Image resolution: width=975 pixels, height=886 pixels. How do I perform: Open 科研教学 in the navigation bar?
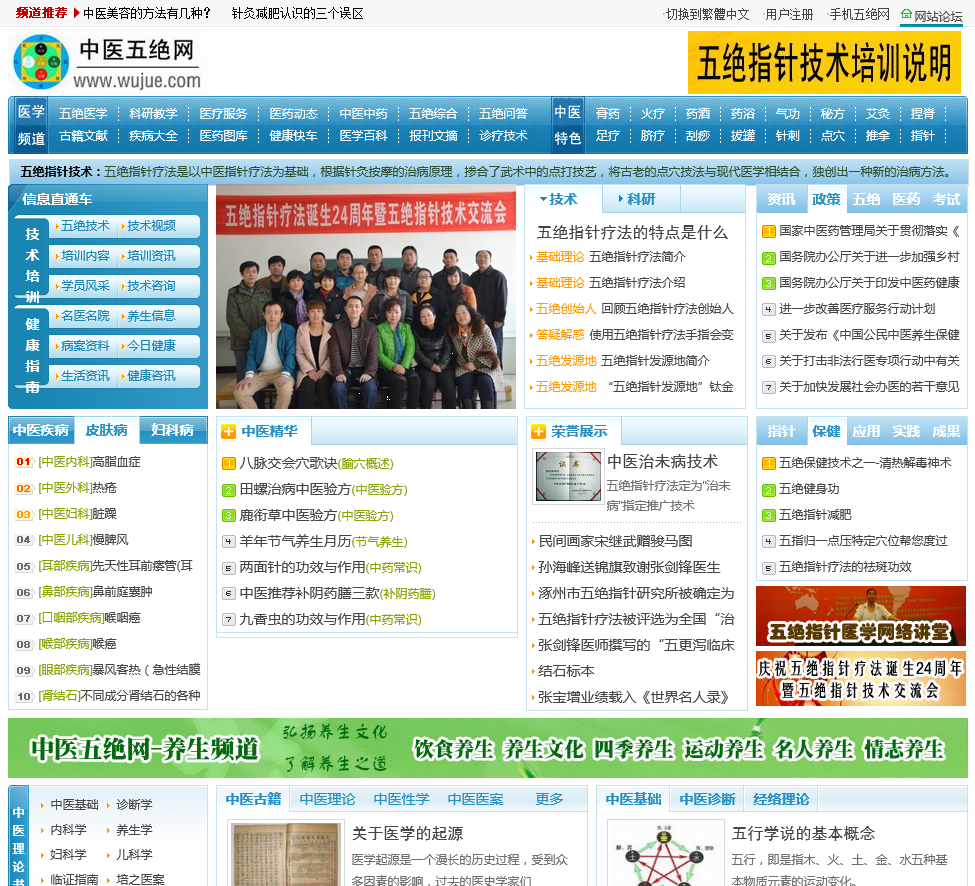coord(153,114)
